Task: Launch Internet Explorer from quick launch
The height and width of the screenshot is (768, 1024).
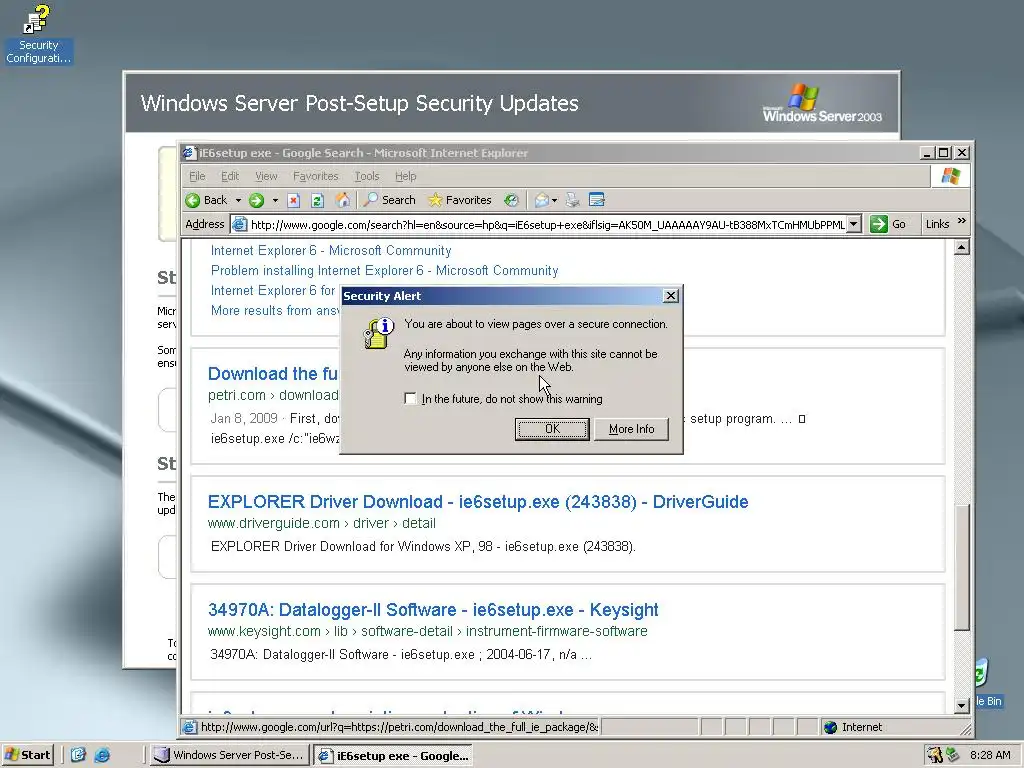Action: pyautogui.click(x=103, y=755)
